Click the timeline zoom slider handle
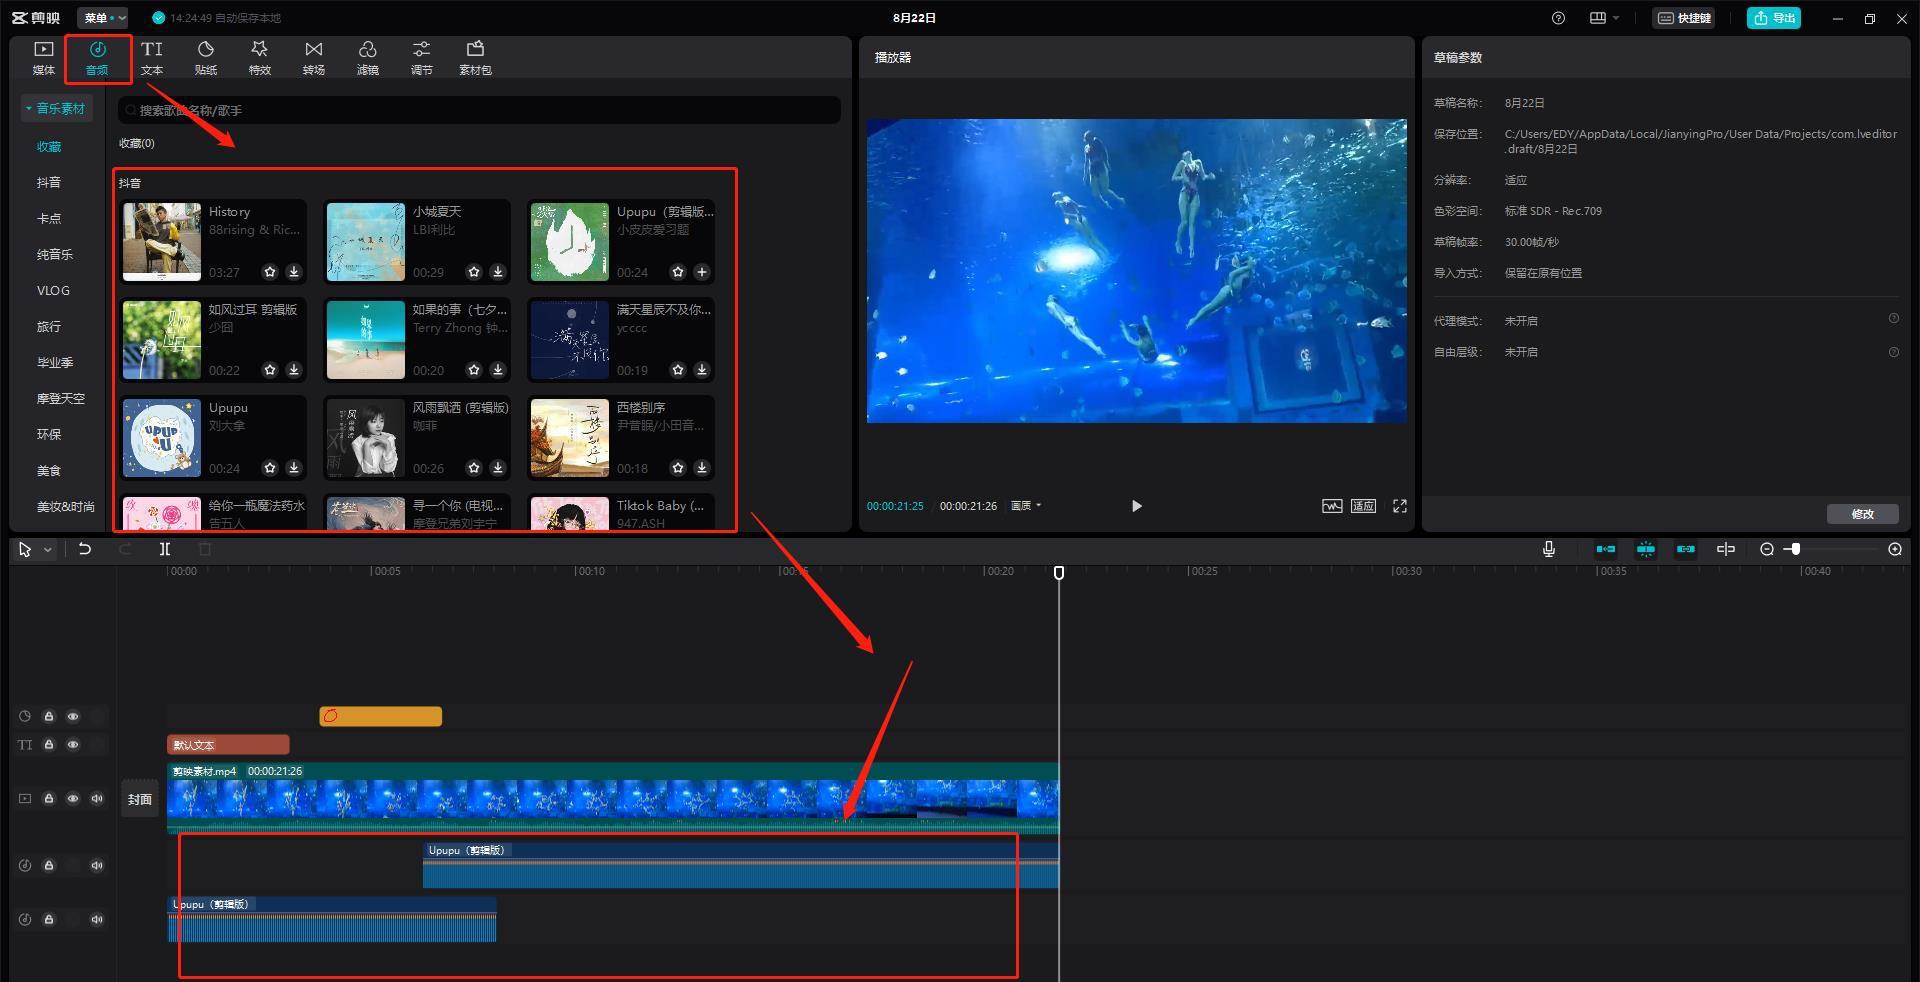The width and height of the screenshot is (1920, 982). click(x=1796, y=549)
